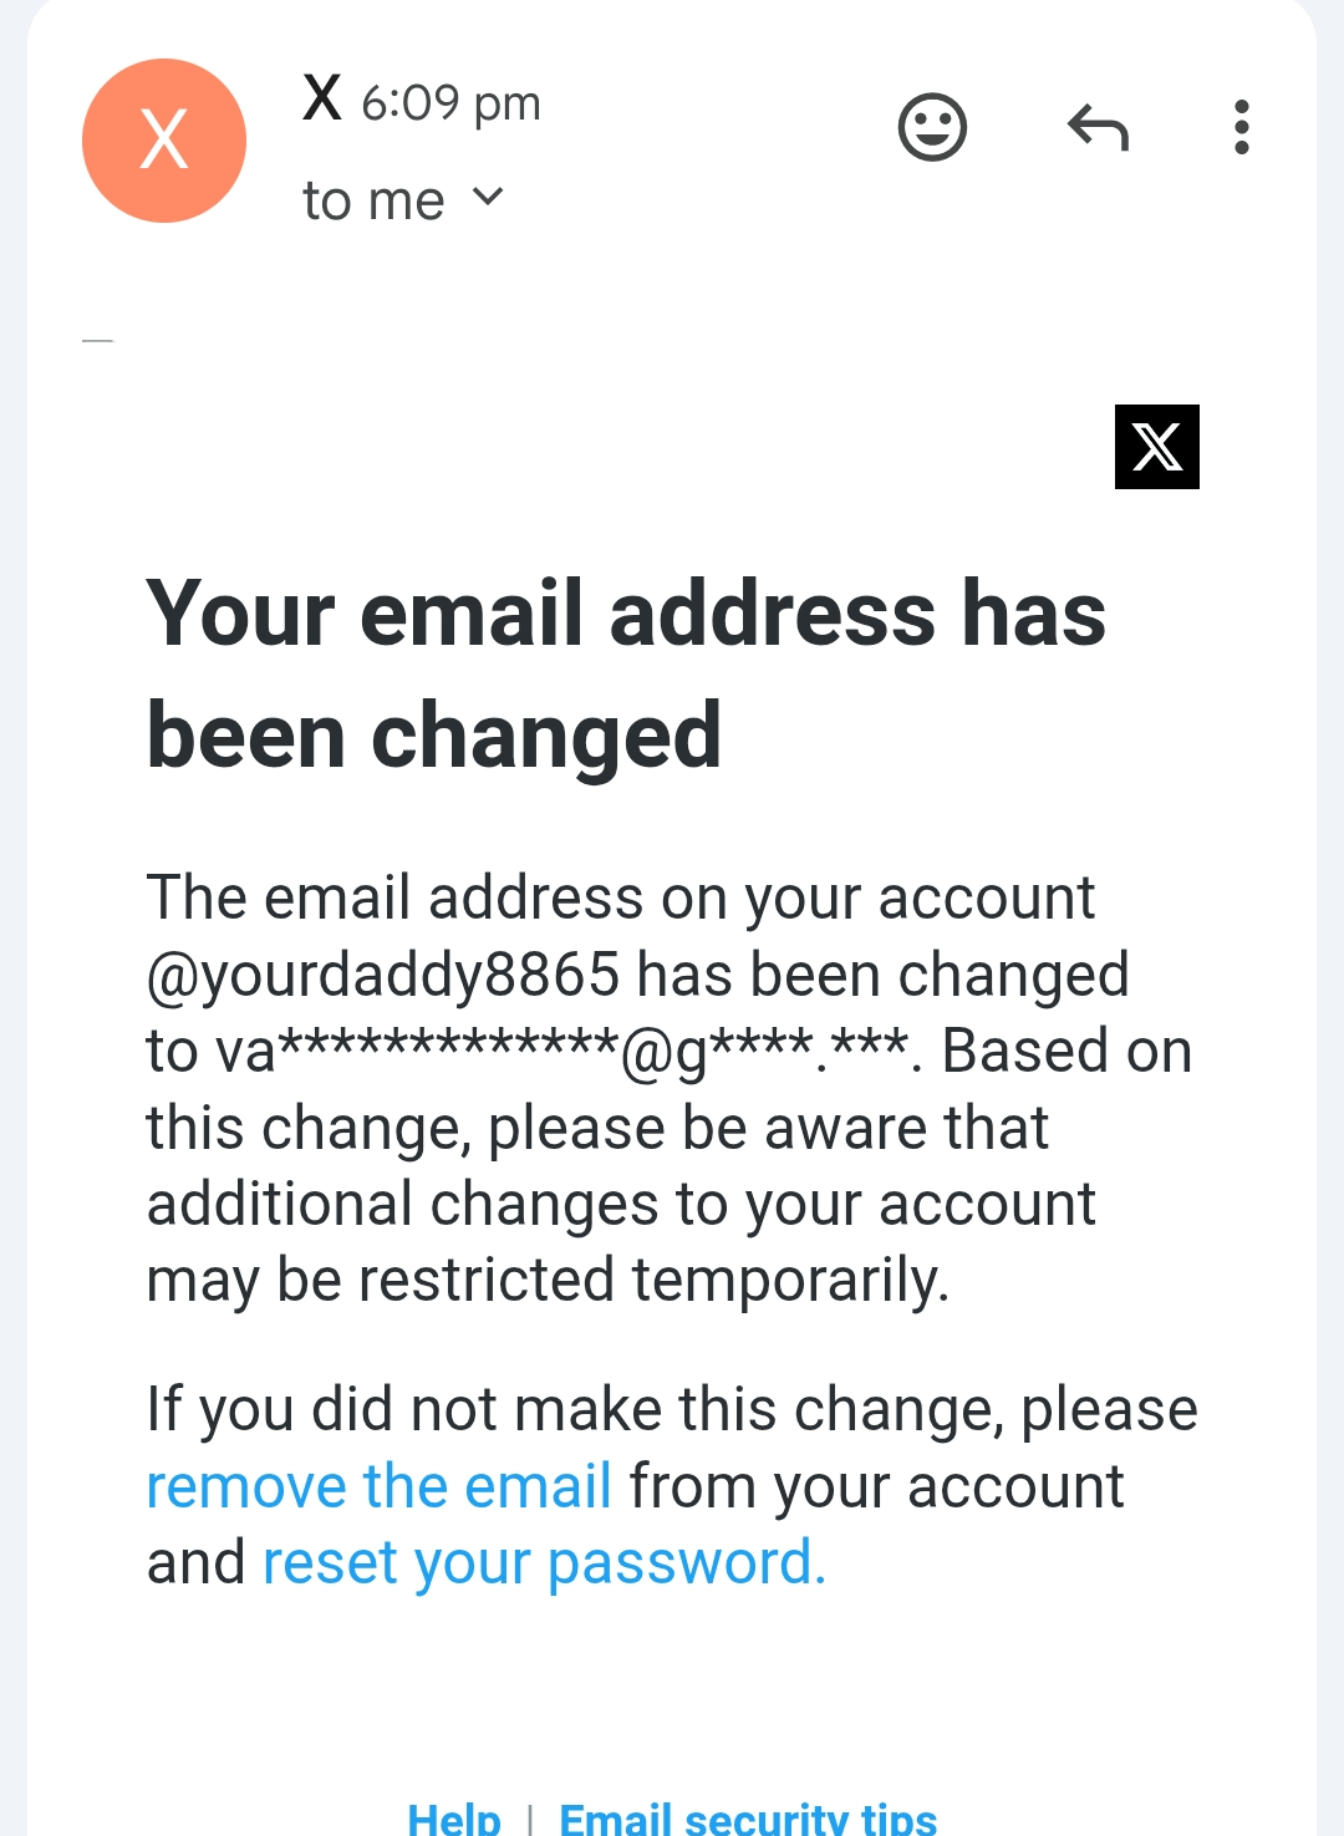Tap the @yourdaddy8865 account handle

point(383,975)
